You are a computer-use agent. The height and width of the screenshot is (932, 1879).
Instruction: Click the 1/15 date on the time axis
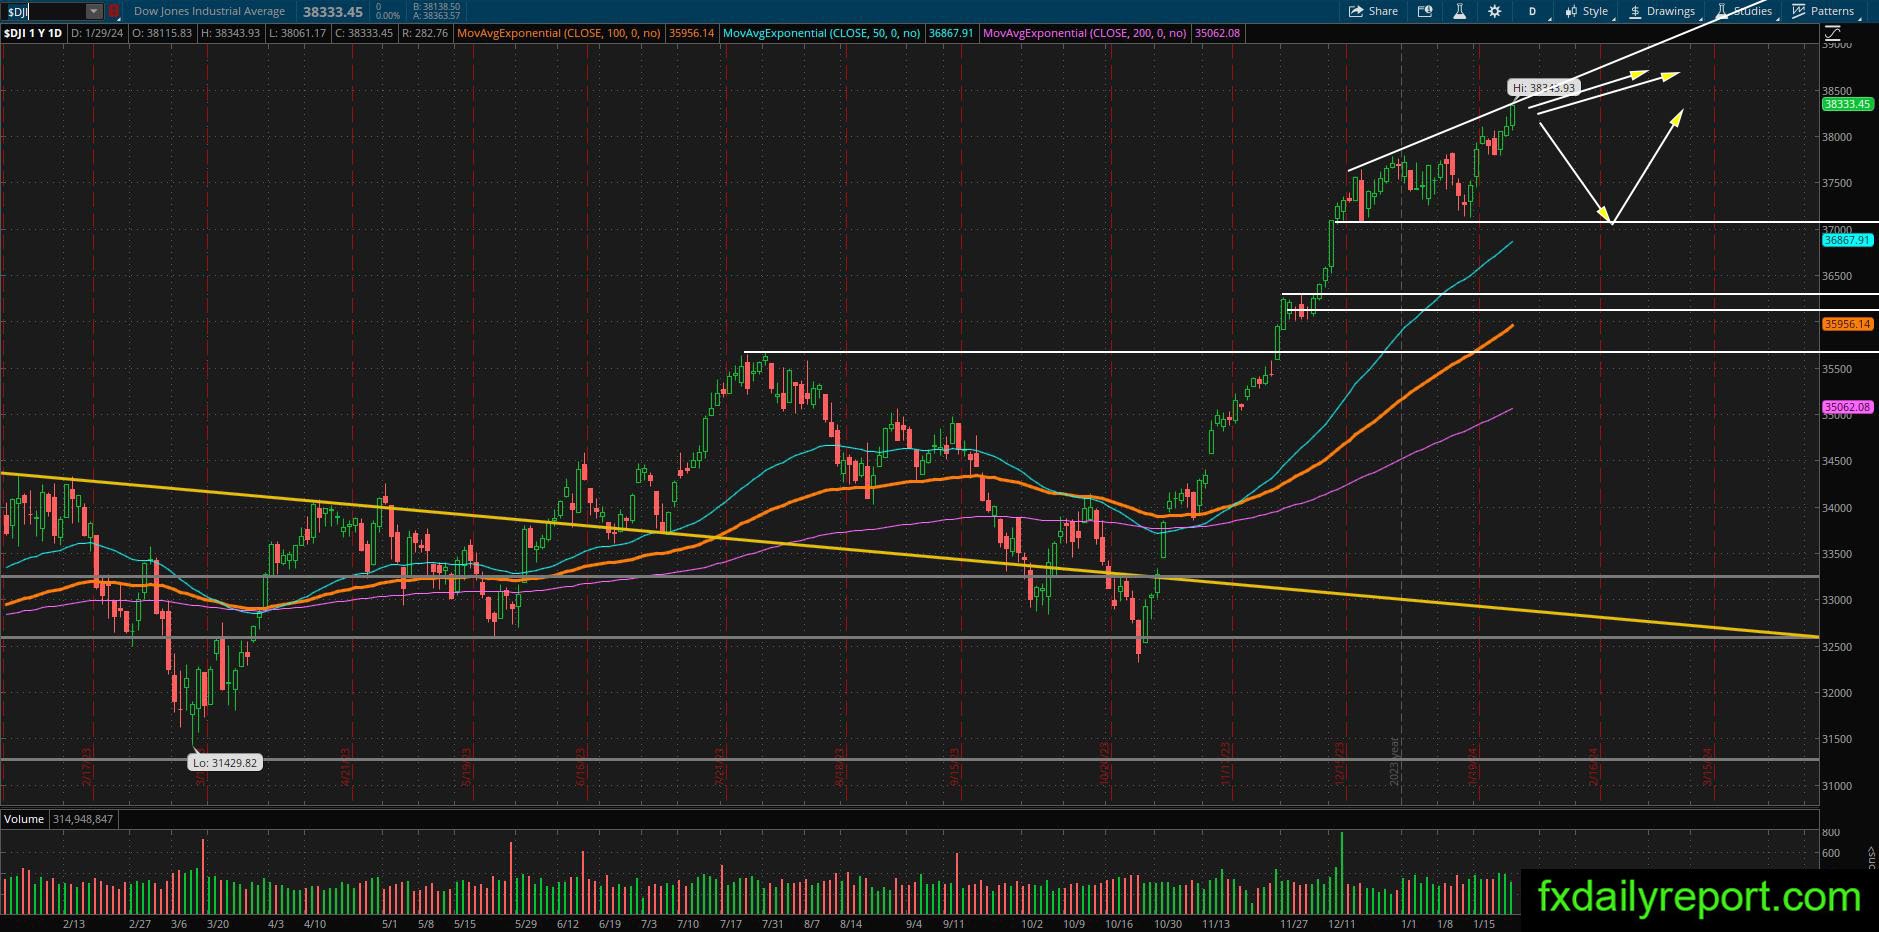point(1484,924)
